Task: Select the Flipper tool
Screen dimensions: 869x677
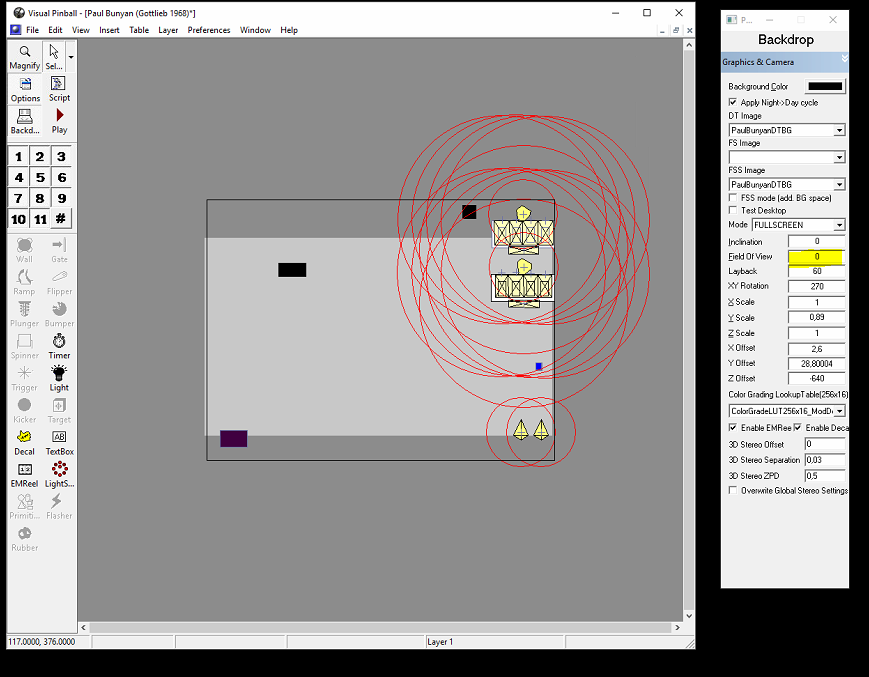Action: (x=59, y=283)
